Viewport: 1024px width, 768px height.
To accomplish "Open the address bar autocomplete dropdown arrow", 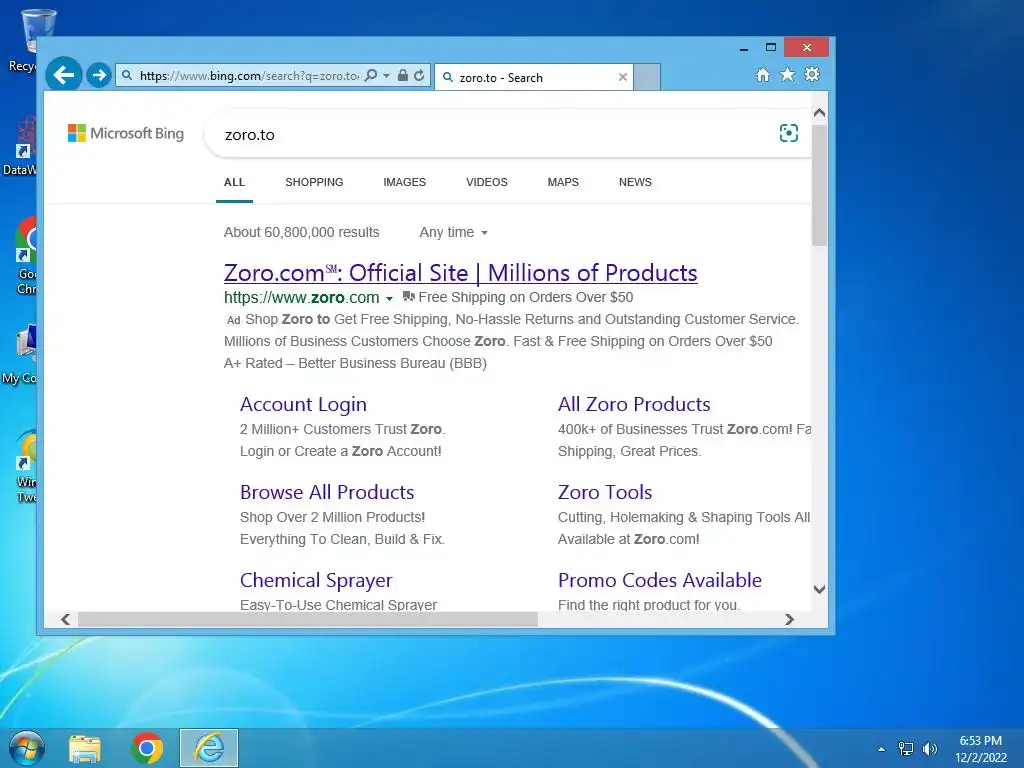I will (386, 76).
